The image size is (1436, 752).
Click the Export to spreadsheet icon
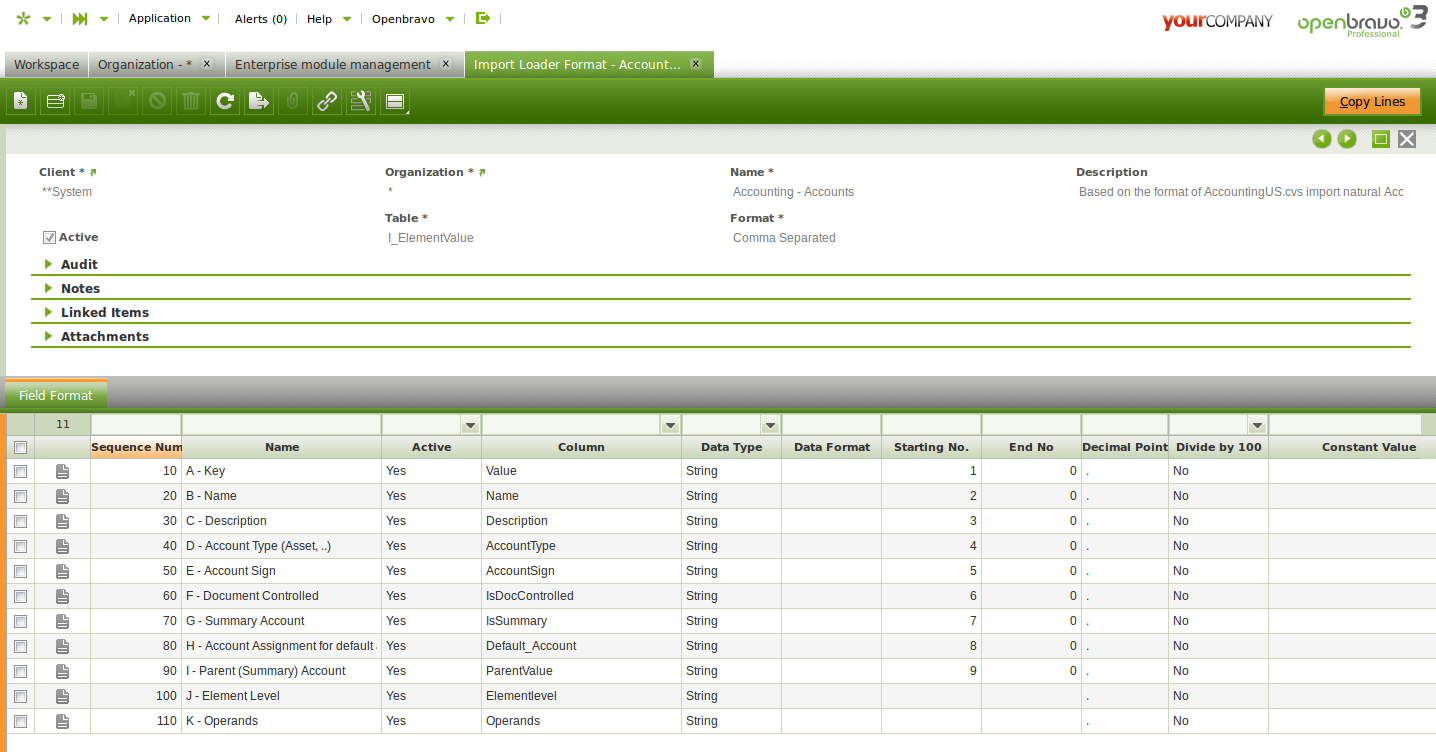(259, 101)
